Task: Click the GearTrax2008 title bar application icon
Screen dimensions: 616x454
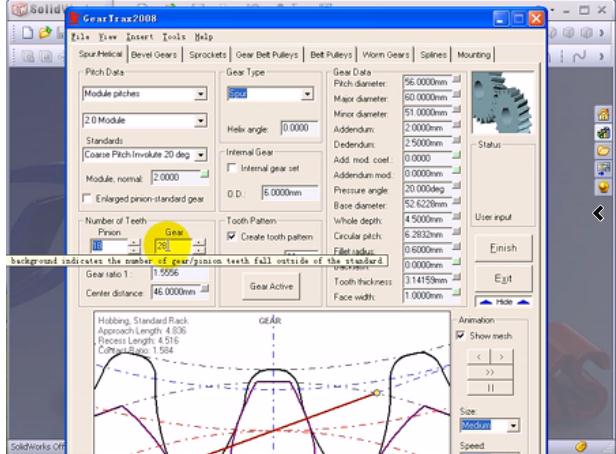Action: (73, 18)
